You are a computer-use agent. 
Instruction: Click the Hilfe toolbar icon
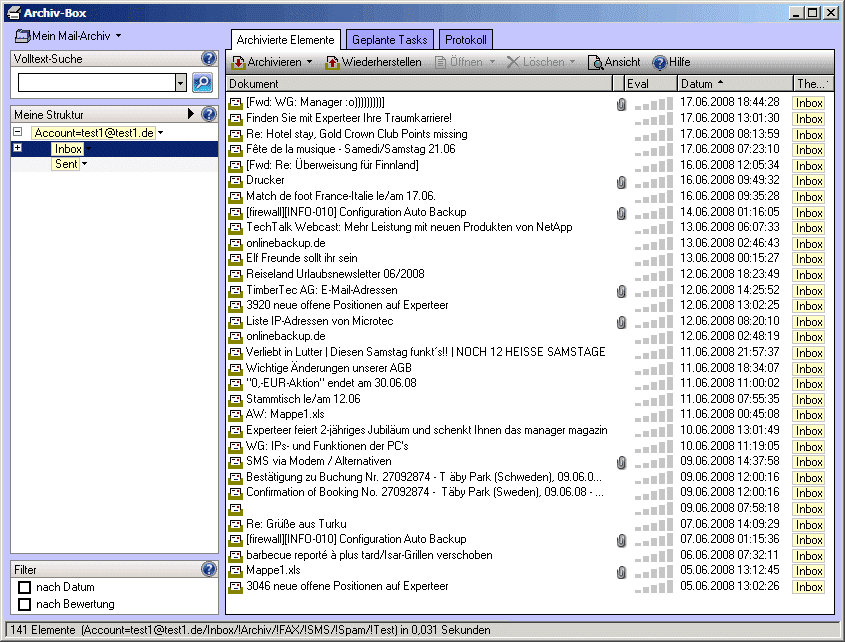pos(660,62)
